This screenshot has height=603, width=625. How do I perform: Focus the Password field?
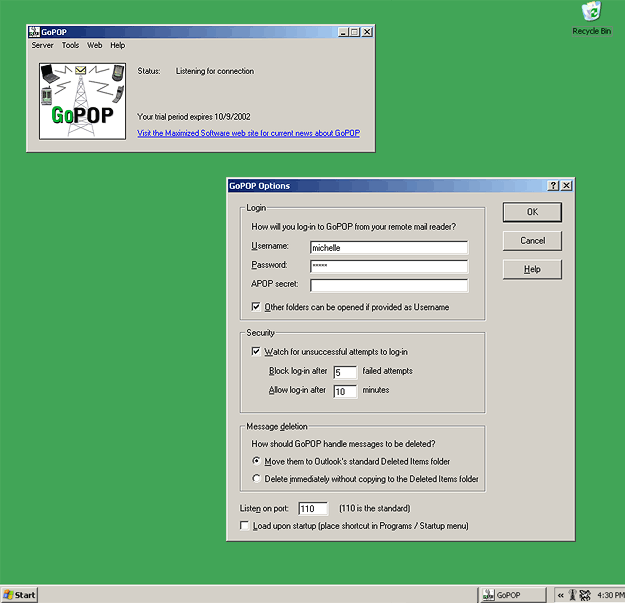389,266
